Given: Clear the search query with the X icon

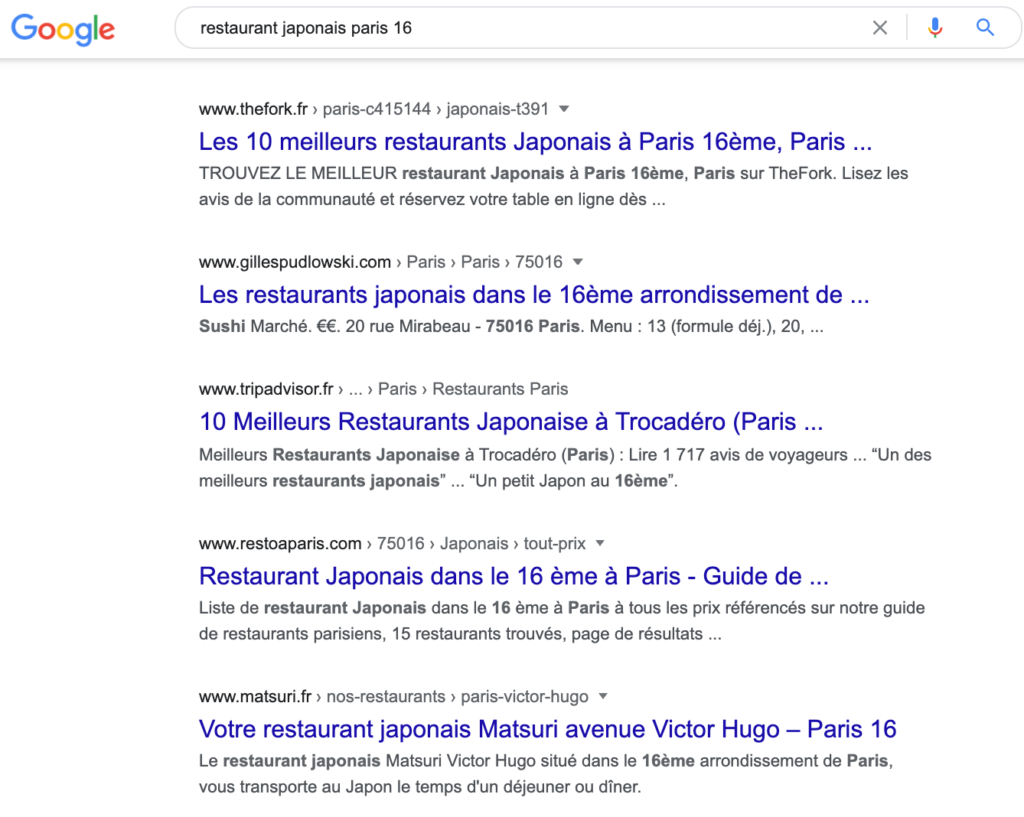Looking at the screenshot, I should coord(880,28).
